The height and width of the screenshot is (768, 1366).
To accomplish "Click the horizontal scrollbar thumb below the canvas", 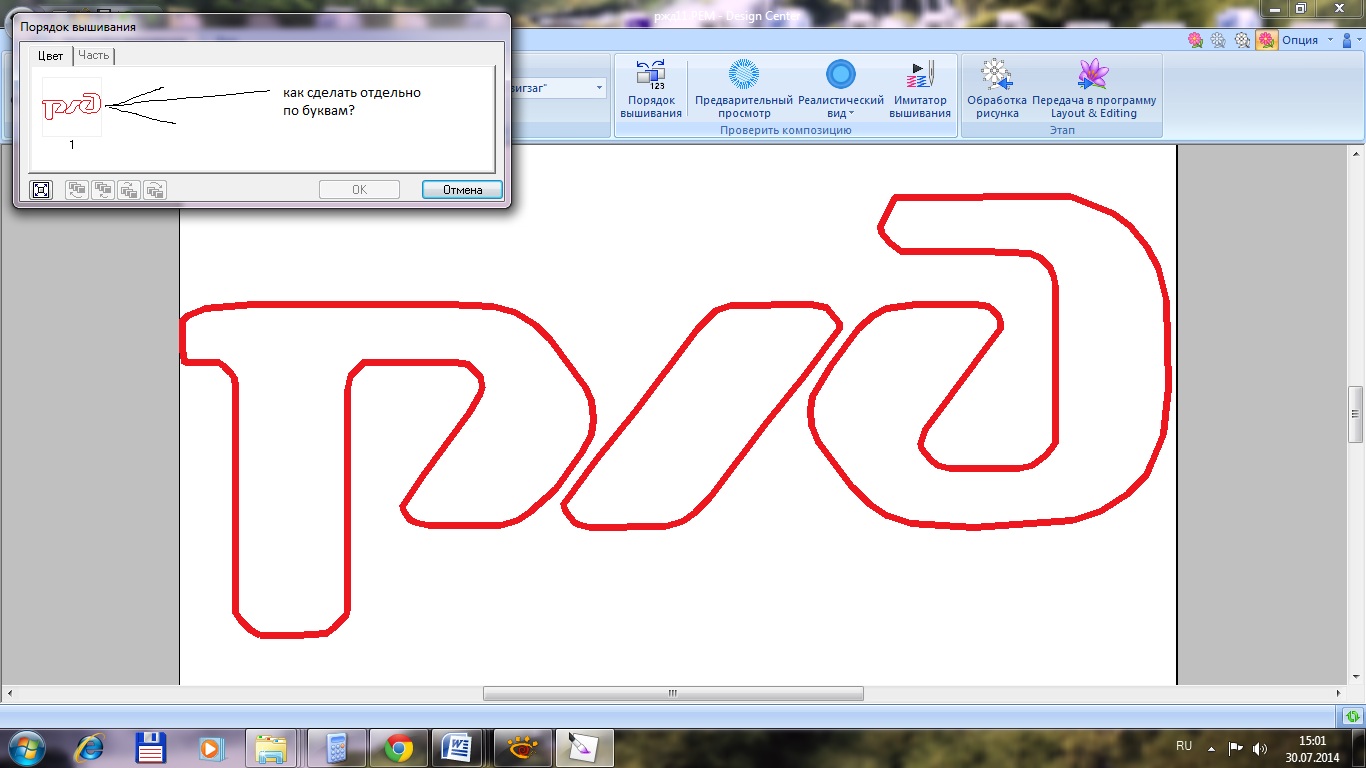I will [672, 693].
